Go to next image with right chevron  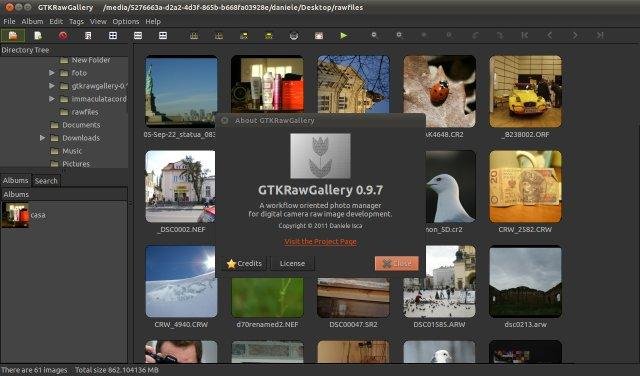575,36
